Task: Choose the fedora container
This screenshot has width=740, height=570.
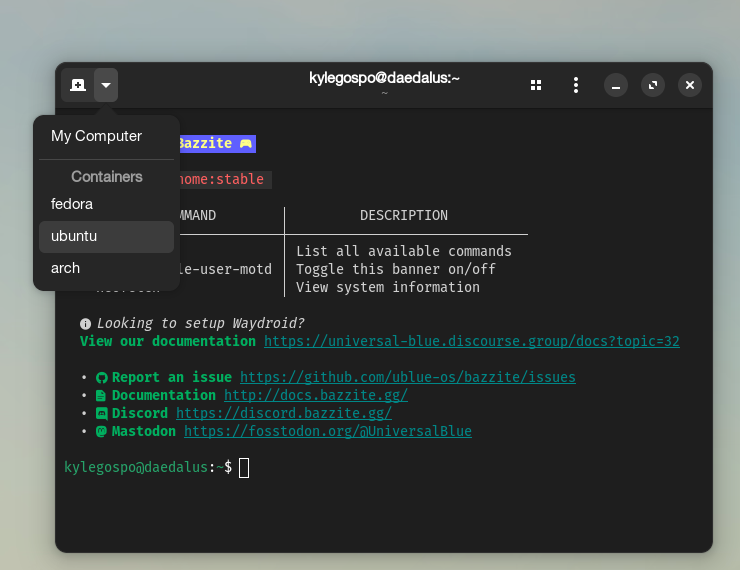Action: (x=107, y=204)
